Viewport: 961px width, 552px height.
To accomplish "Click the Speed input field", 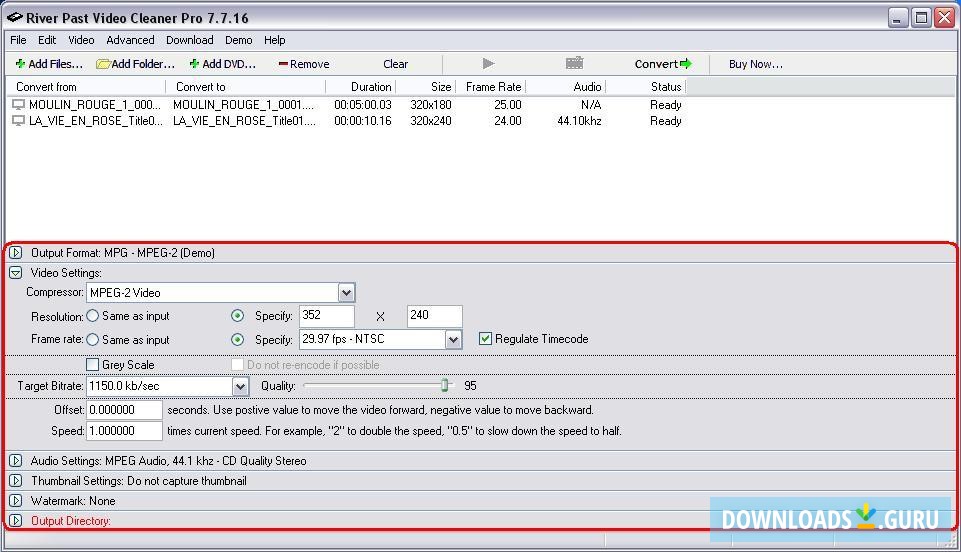I will click(x=124, y=431).
